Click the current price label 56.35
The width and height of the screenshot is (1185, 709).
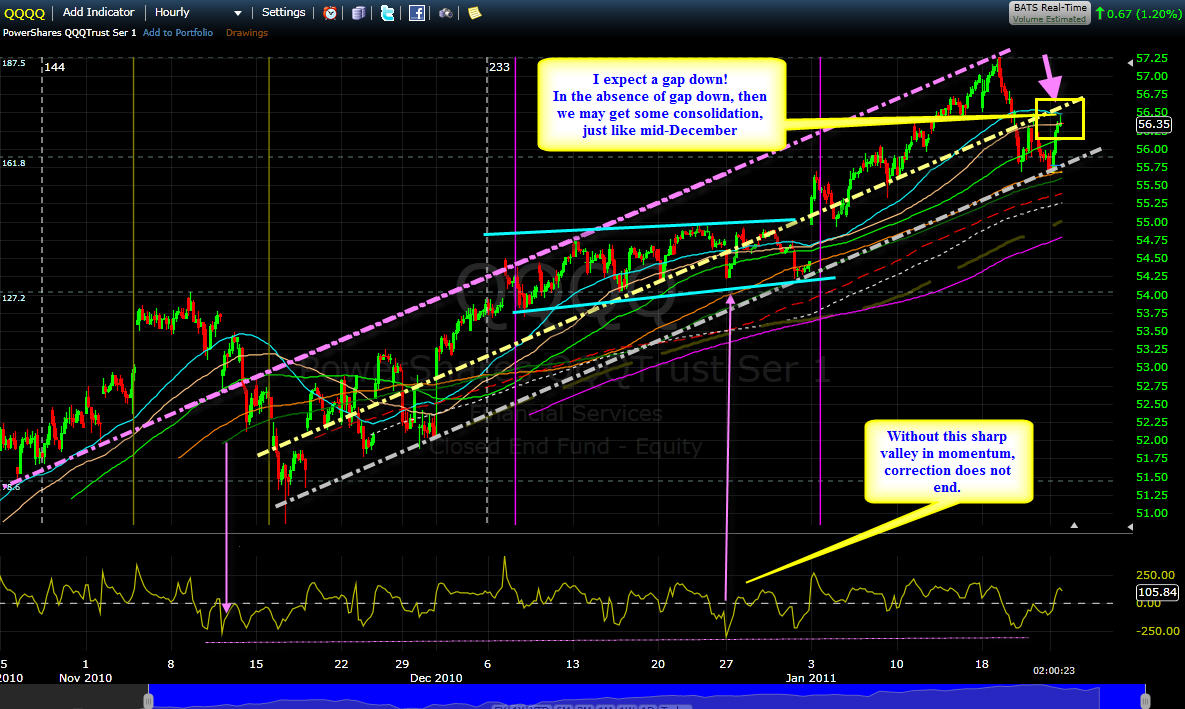1154,125
